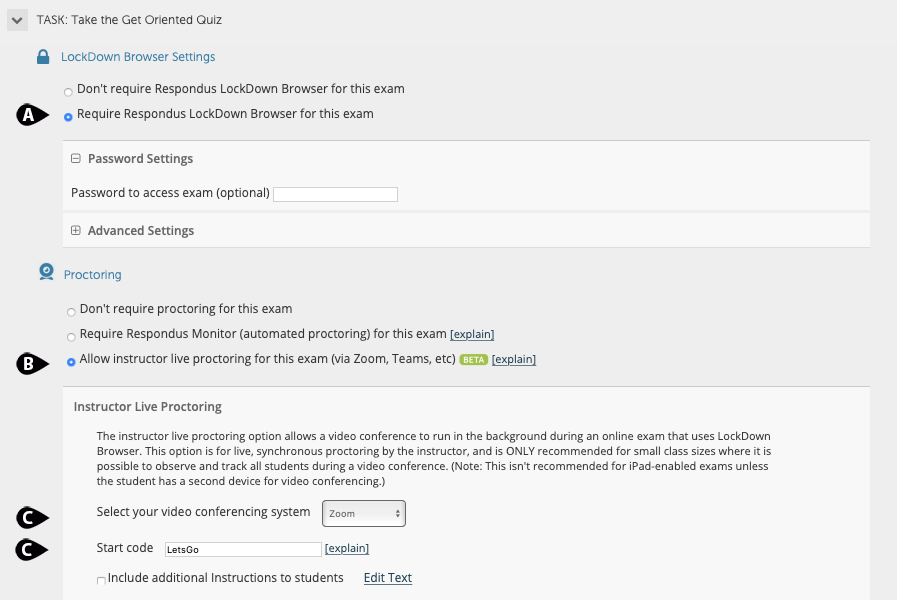
Task: Select Don't require Respondus LockDown Browser
Action: click(68, 92)
